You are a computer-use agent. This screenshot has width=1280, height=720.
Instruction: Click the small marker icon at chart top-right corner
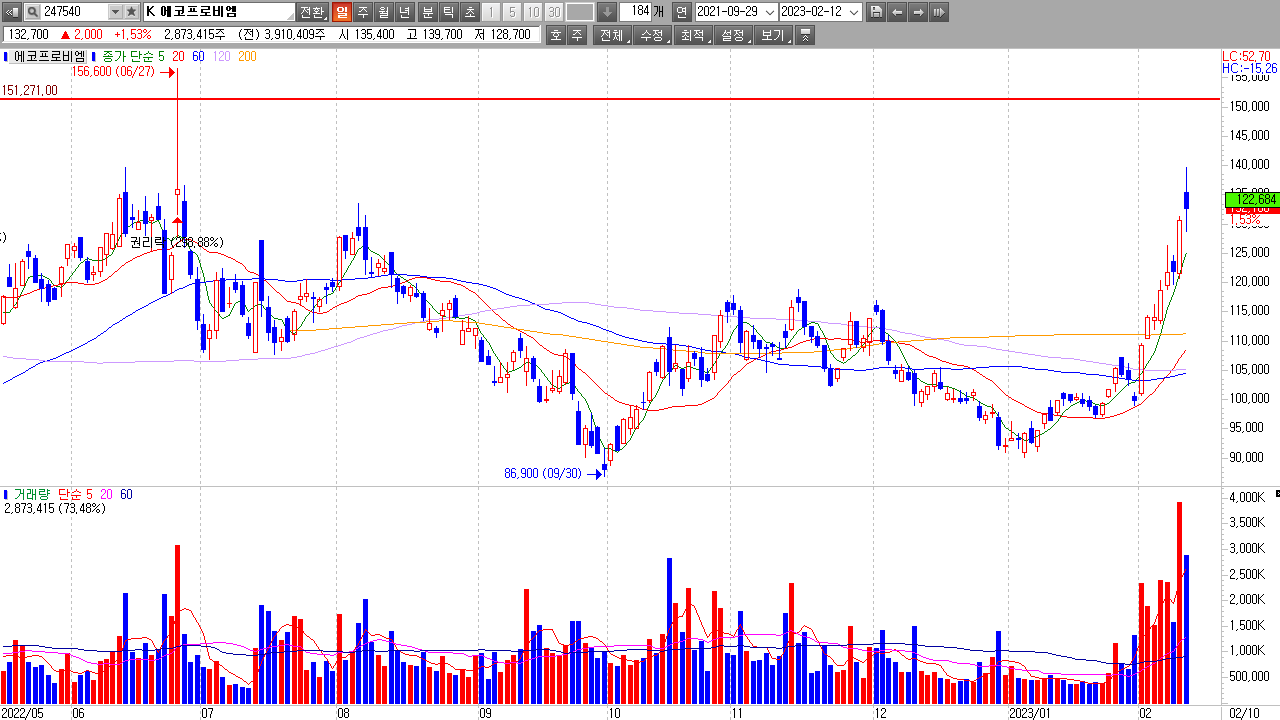(x=1276, y=494)
